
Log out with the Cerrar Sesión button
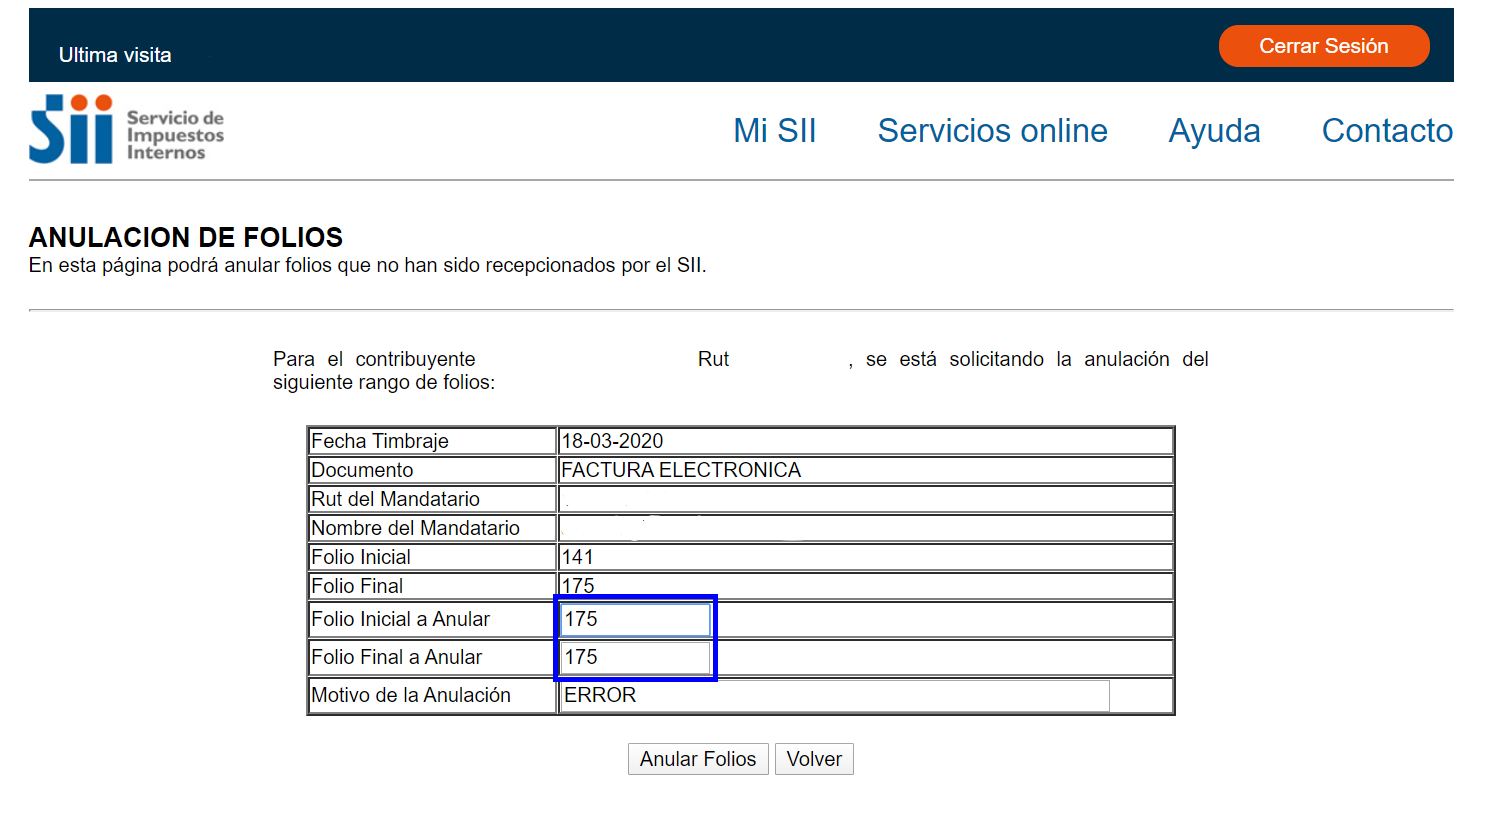1323,46
